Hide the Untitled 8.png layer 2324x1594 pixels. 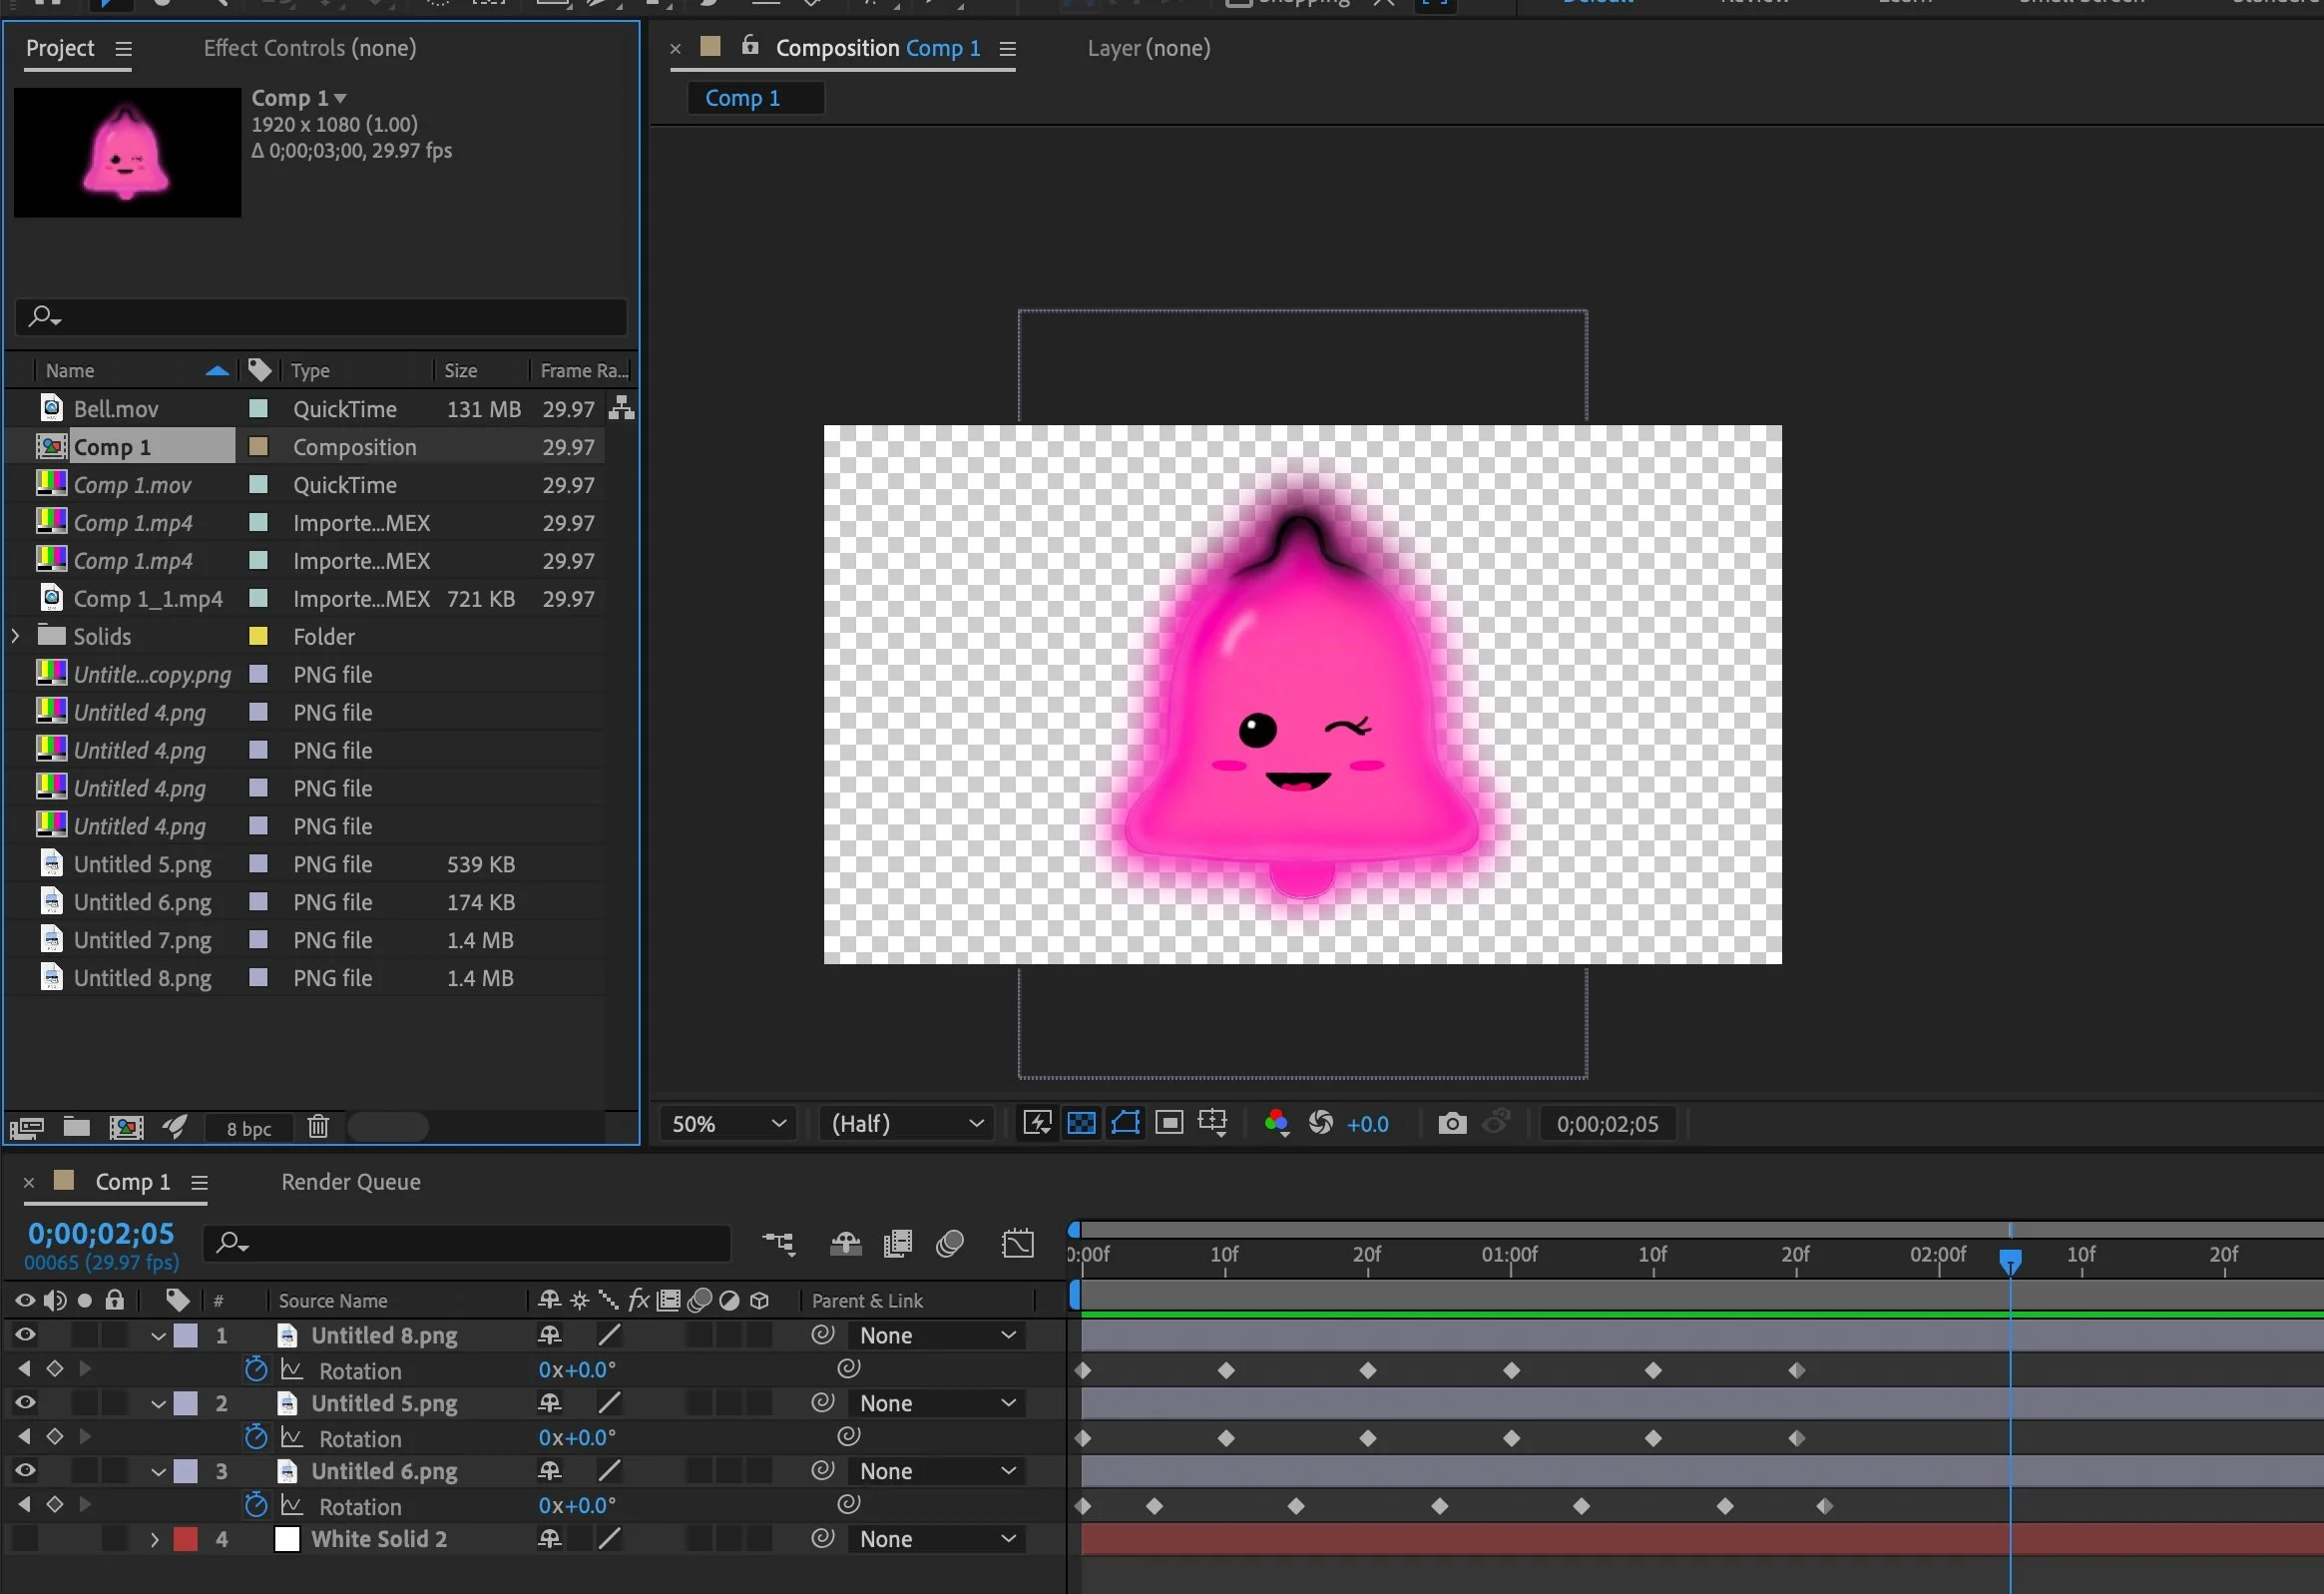pos(25,1334)
